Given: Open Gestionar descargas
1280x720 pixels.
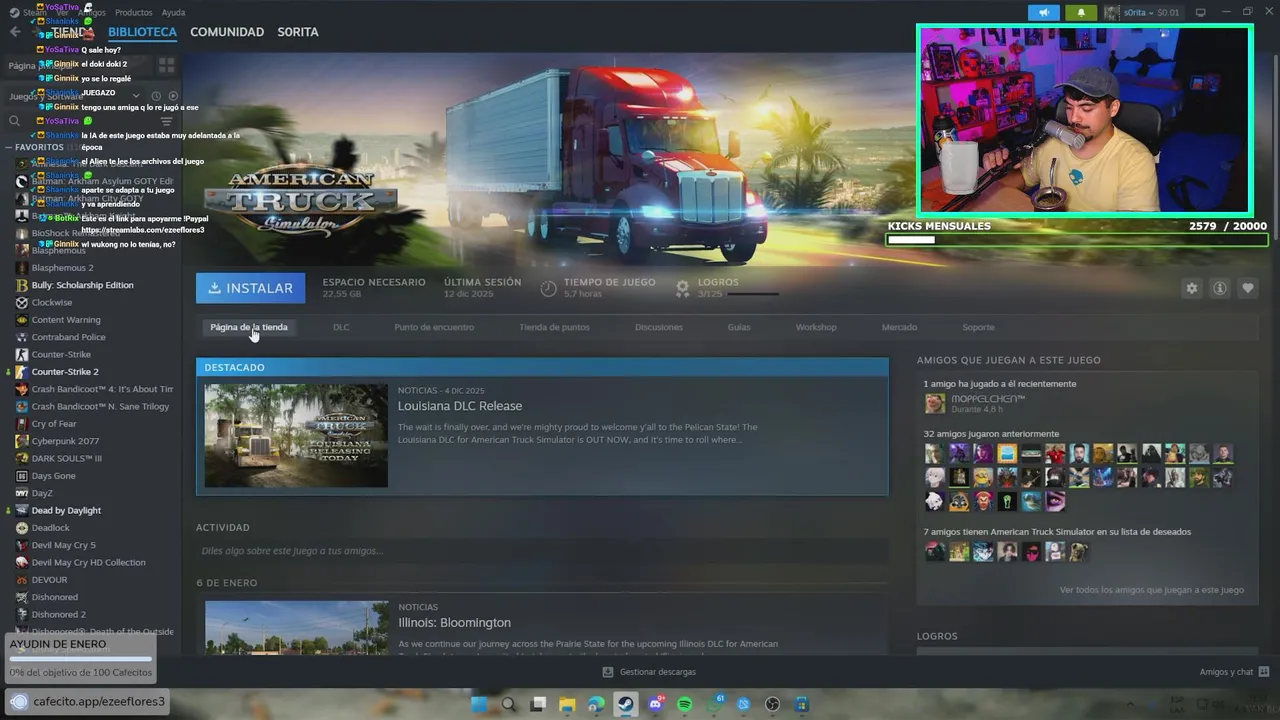Looking at the screenshot, I should (650, 672).
